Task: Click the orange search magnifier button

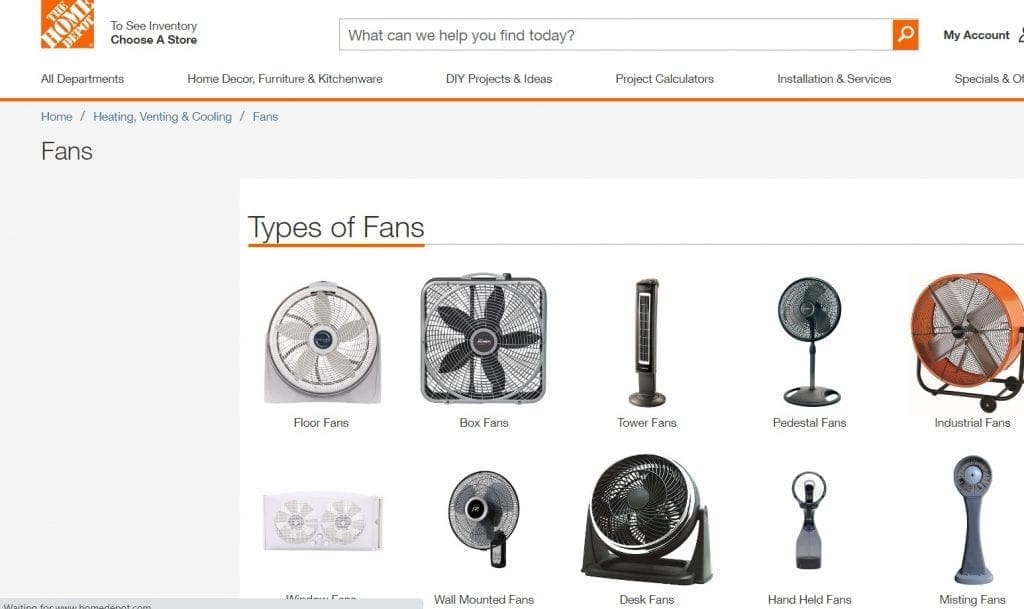Action: (x=905, y=35)
